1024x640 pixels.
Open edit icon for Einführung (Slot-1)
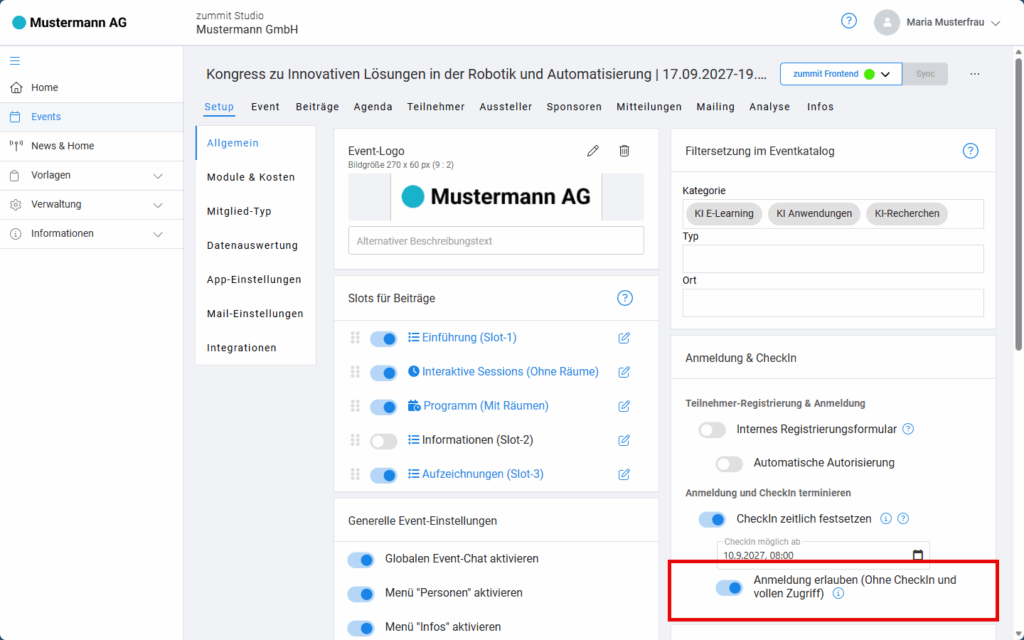point(624,338)
